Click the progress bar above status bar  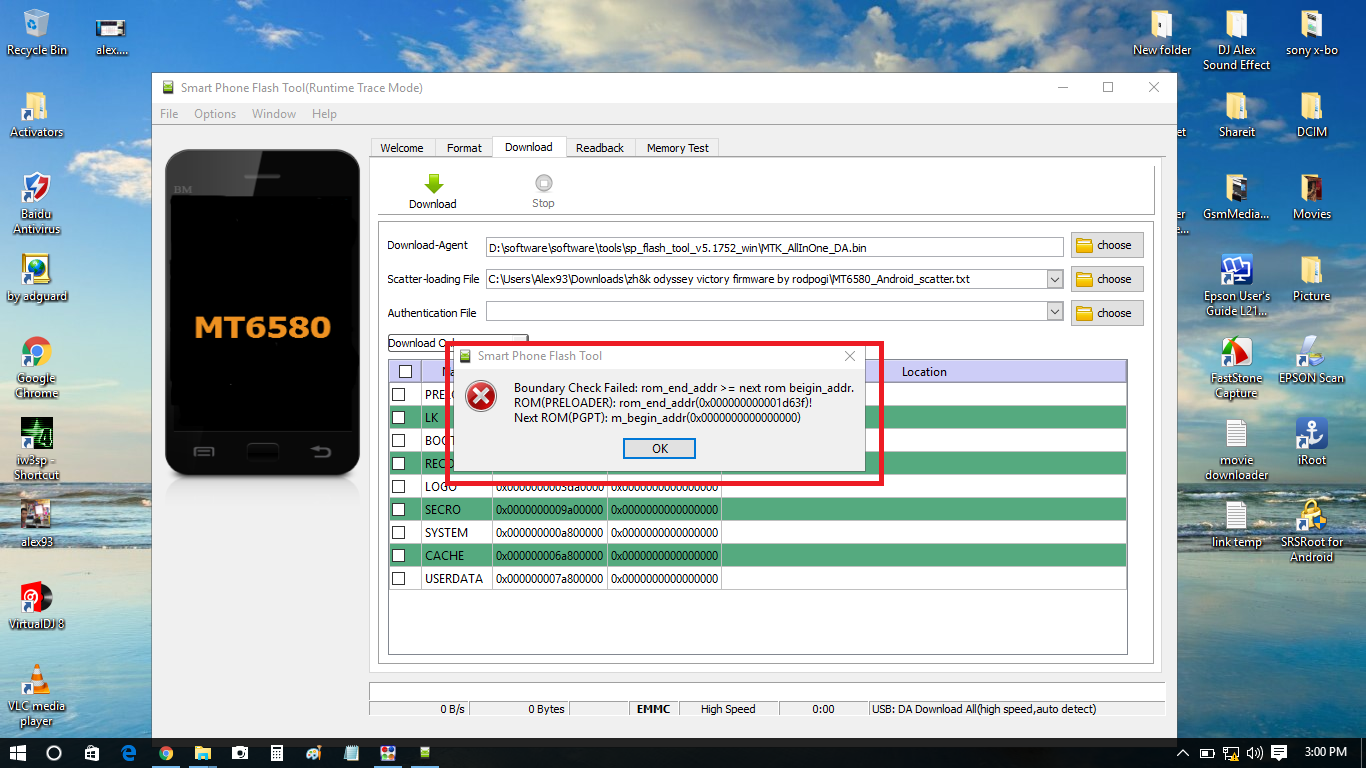pyautogui.click(x=767, y=691)
